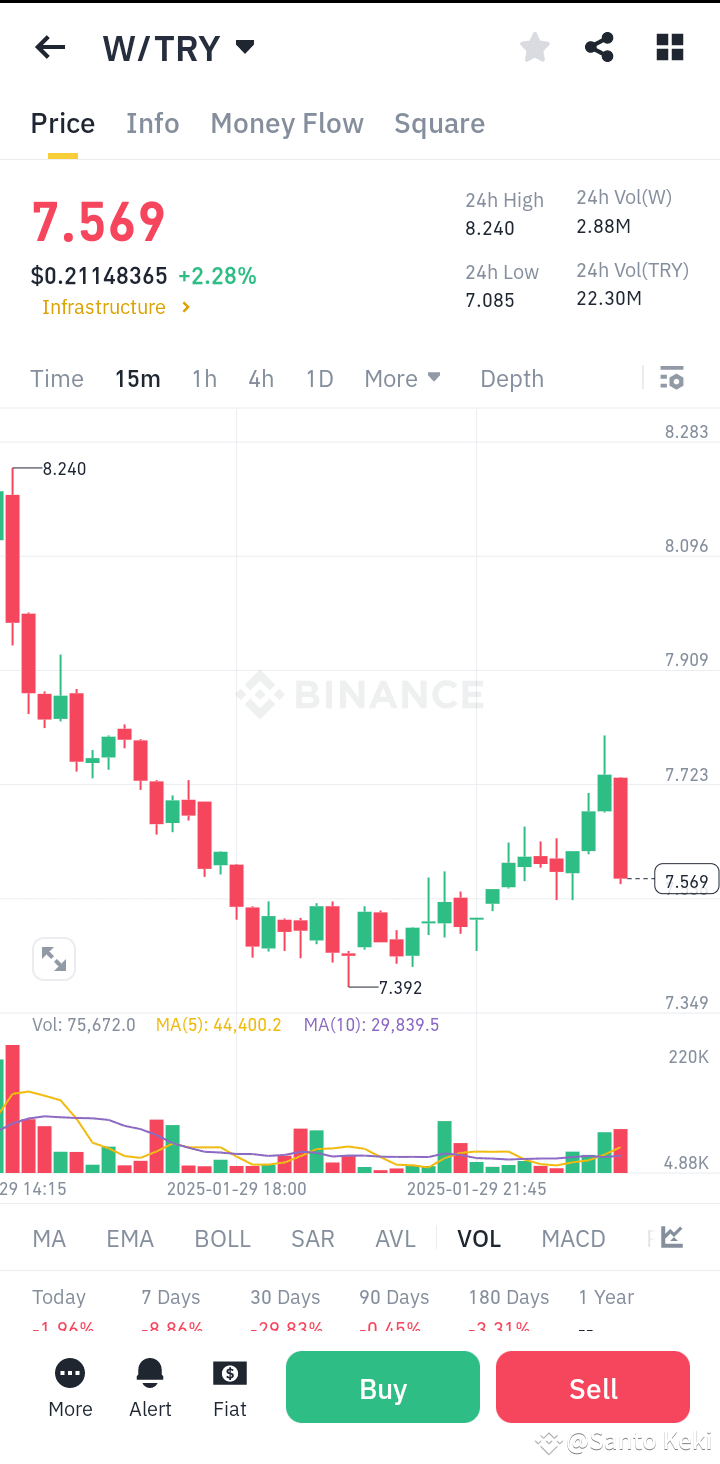Viewport: 720px width, 1464px height.
Task: Expand chart to fullscreen via arrows icon
Action: (x=53, y=958)
